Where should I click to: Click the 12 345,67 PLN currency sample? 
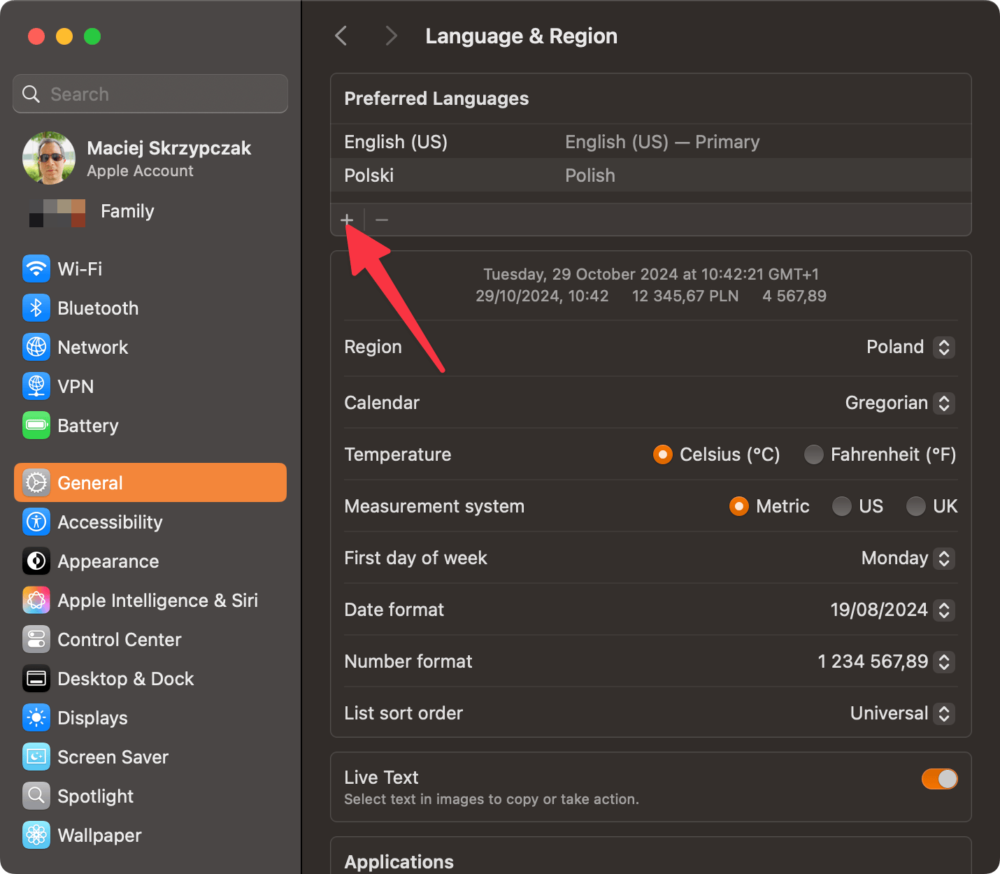(x=685, y=296)
